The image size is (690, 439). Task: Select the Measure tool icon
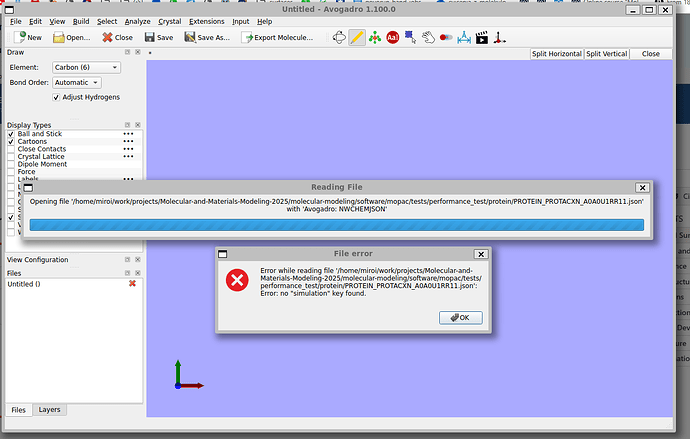(464, 38)
